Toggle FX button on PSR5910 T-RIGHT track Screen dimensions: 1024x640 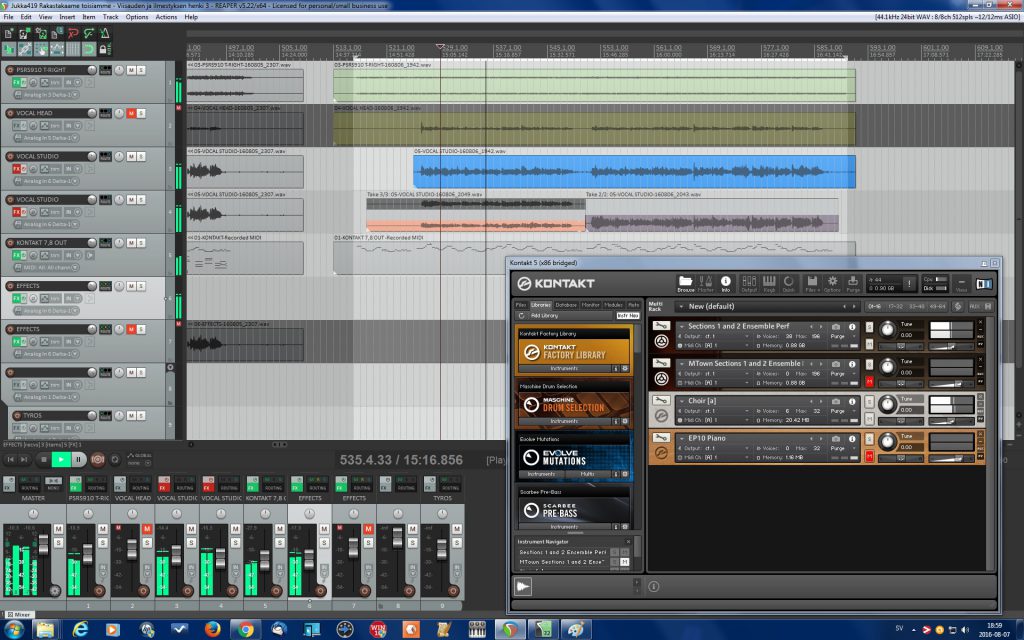point(16,82)
